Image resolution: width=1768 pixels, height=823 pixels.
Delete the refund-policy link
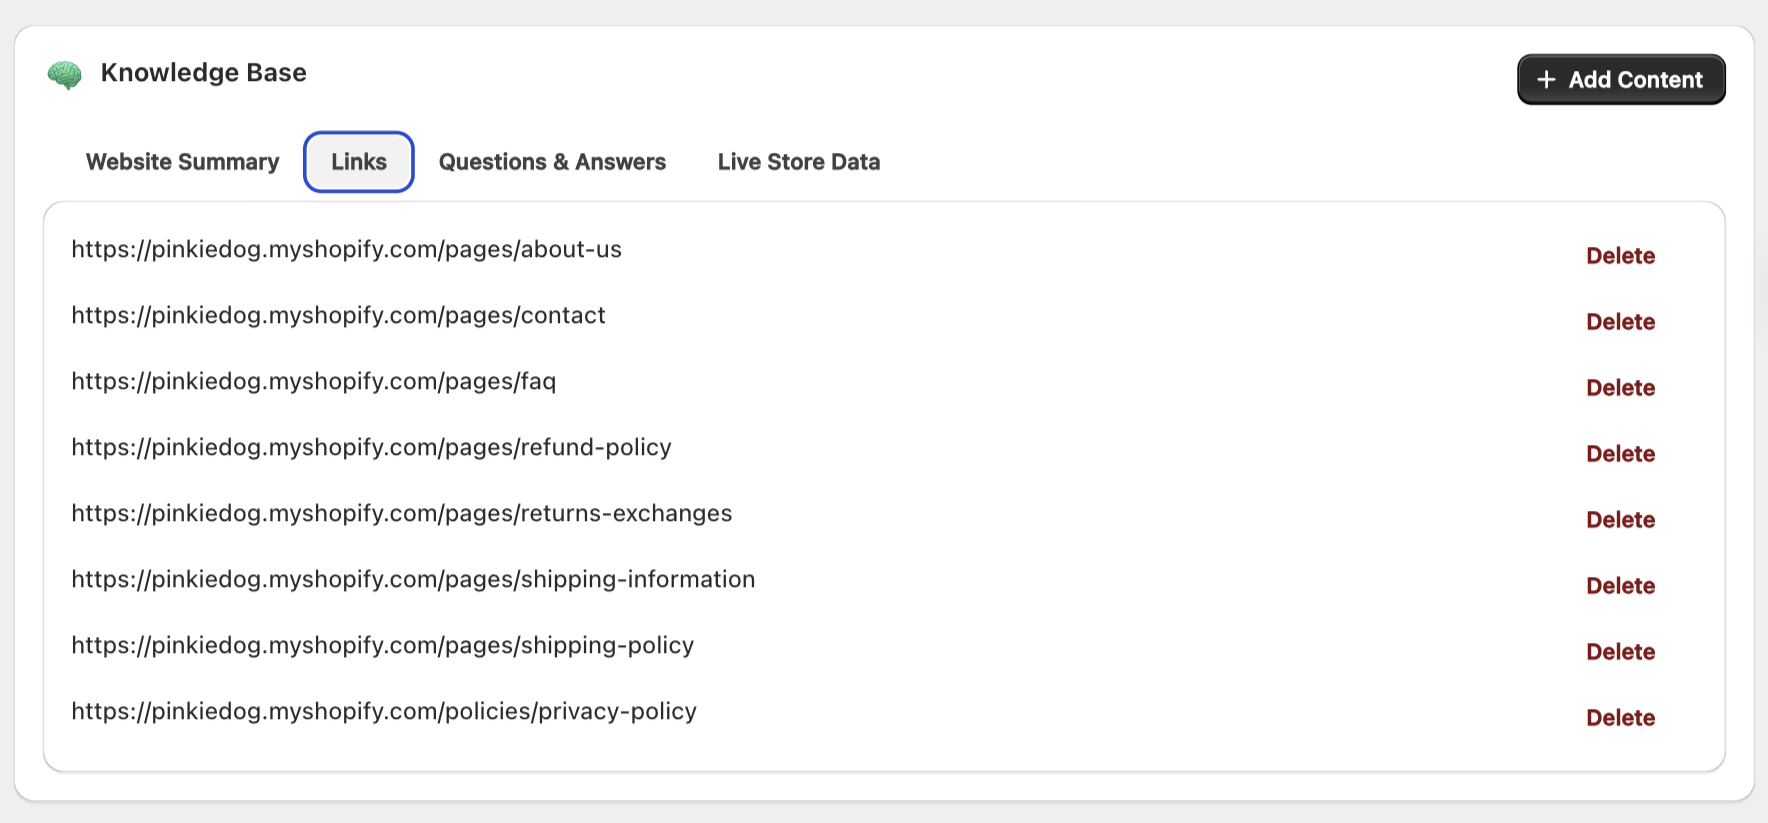pos(1620,454)
